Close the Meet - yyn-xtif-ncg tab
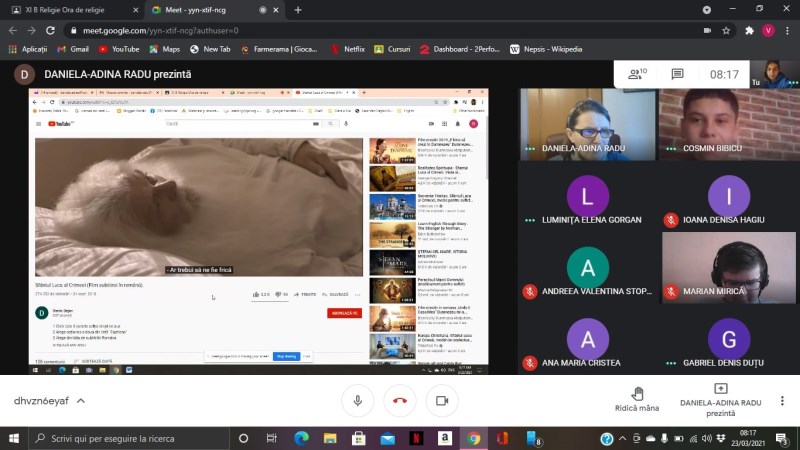Viewport: 800px width, 450px height. coord(276,10)
